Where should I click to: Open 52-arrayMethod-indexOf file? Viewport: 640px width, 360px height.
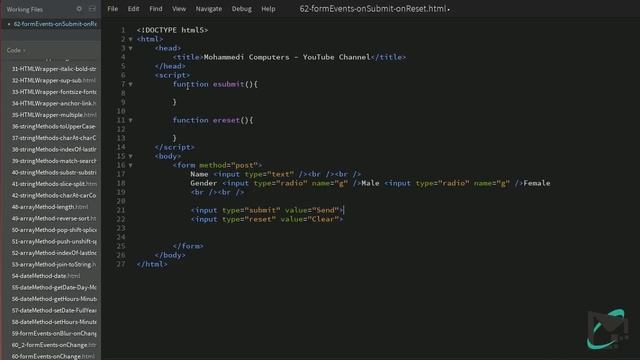[x=54, y=253]
